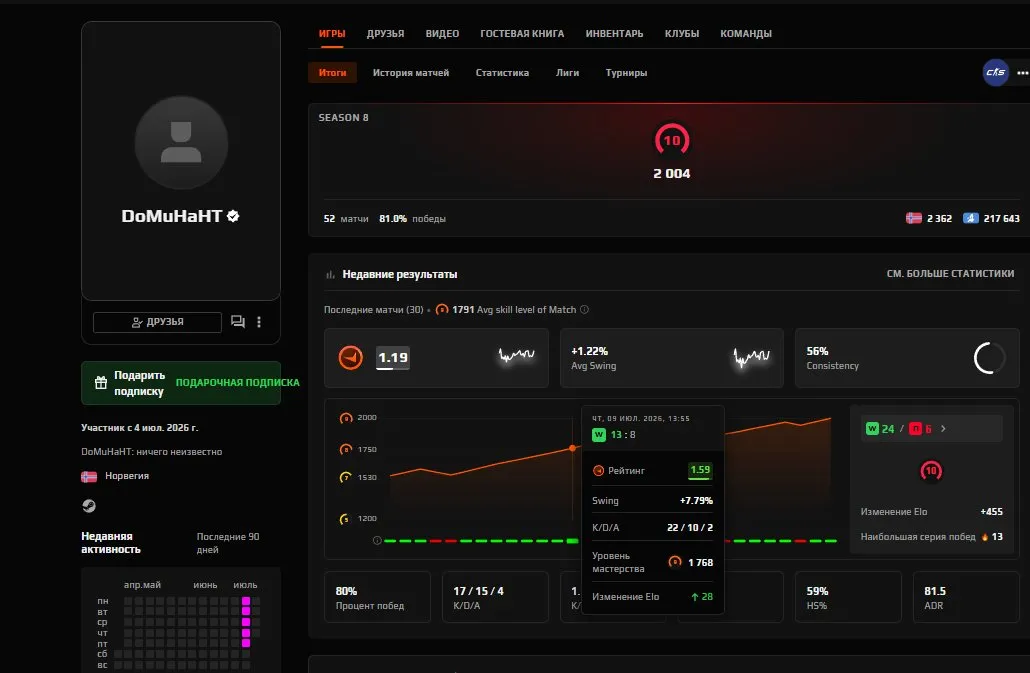Image resolution: width=1030 pixels, height=673 pixels.
Task: Open the ИНВЕНТАРЬ tab
Action: [614, 33]
